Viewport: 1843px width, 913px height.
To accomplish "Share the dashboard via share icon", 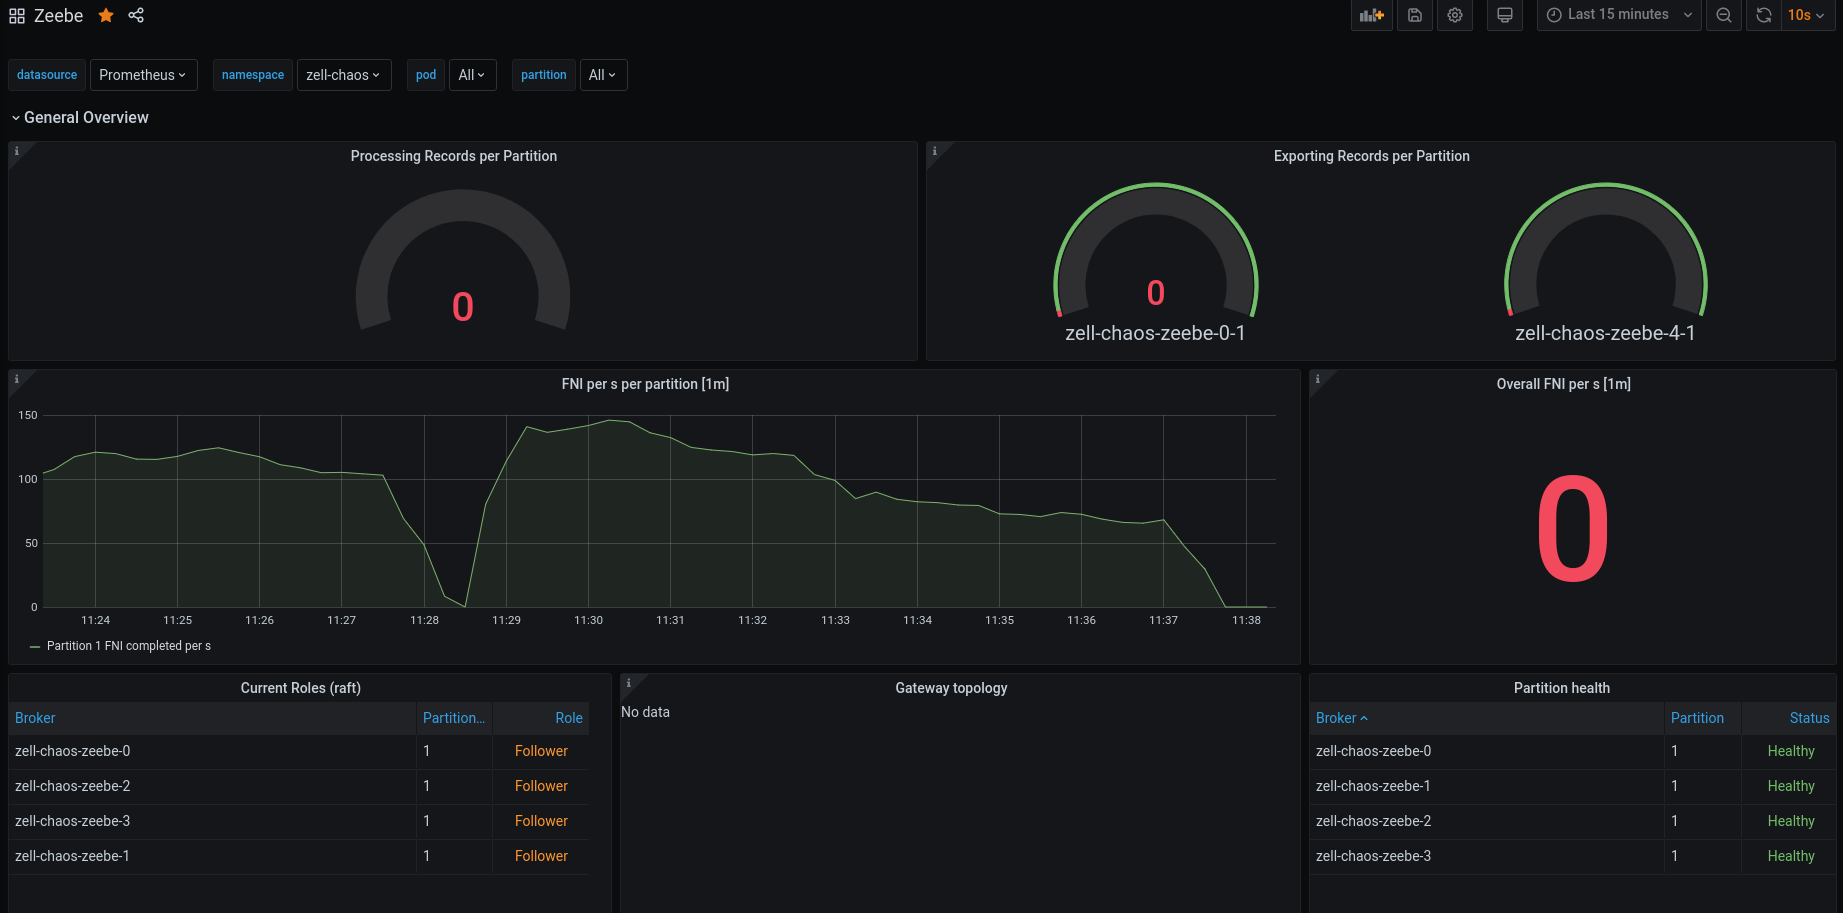I will [x=136, y=15].
